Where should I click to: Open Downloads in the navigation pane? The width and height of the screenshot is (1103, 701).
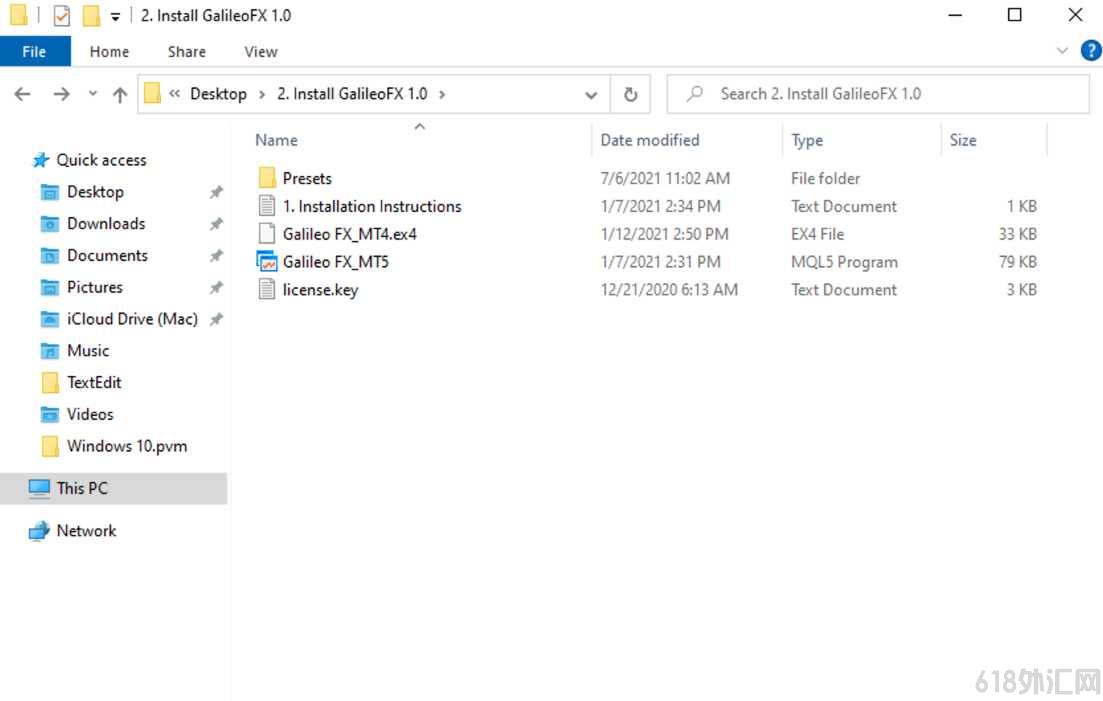[106, 224]
